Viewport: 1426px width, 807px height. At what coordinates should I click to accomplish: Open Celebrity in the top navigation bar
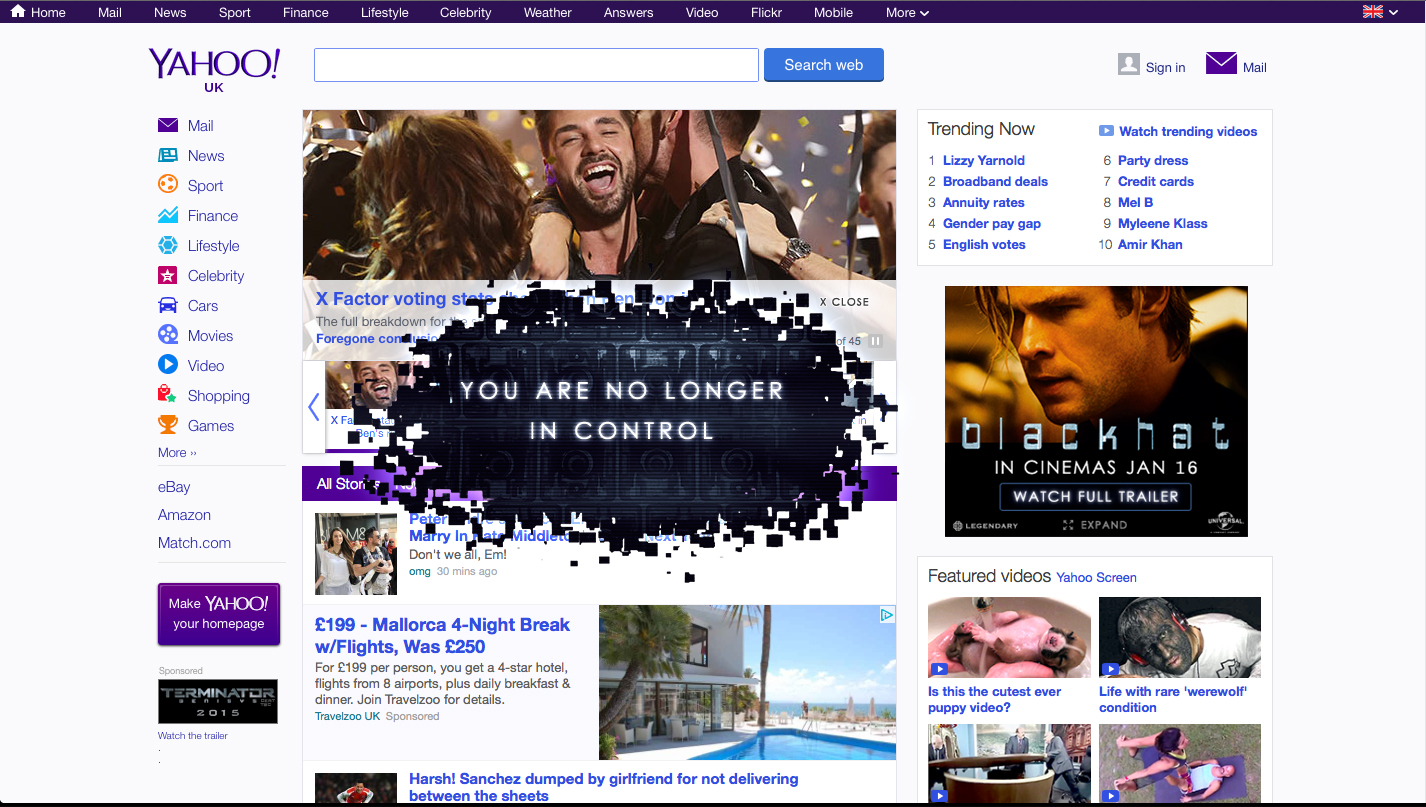pos(466,12)
